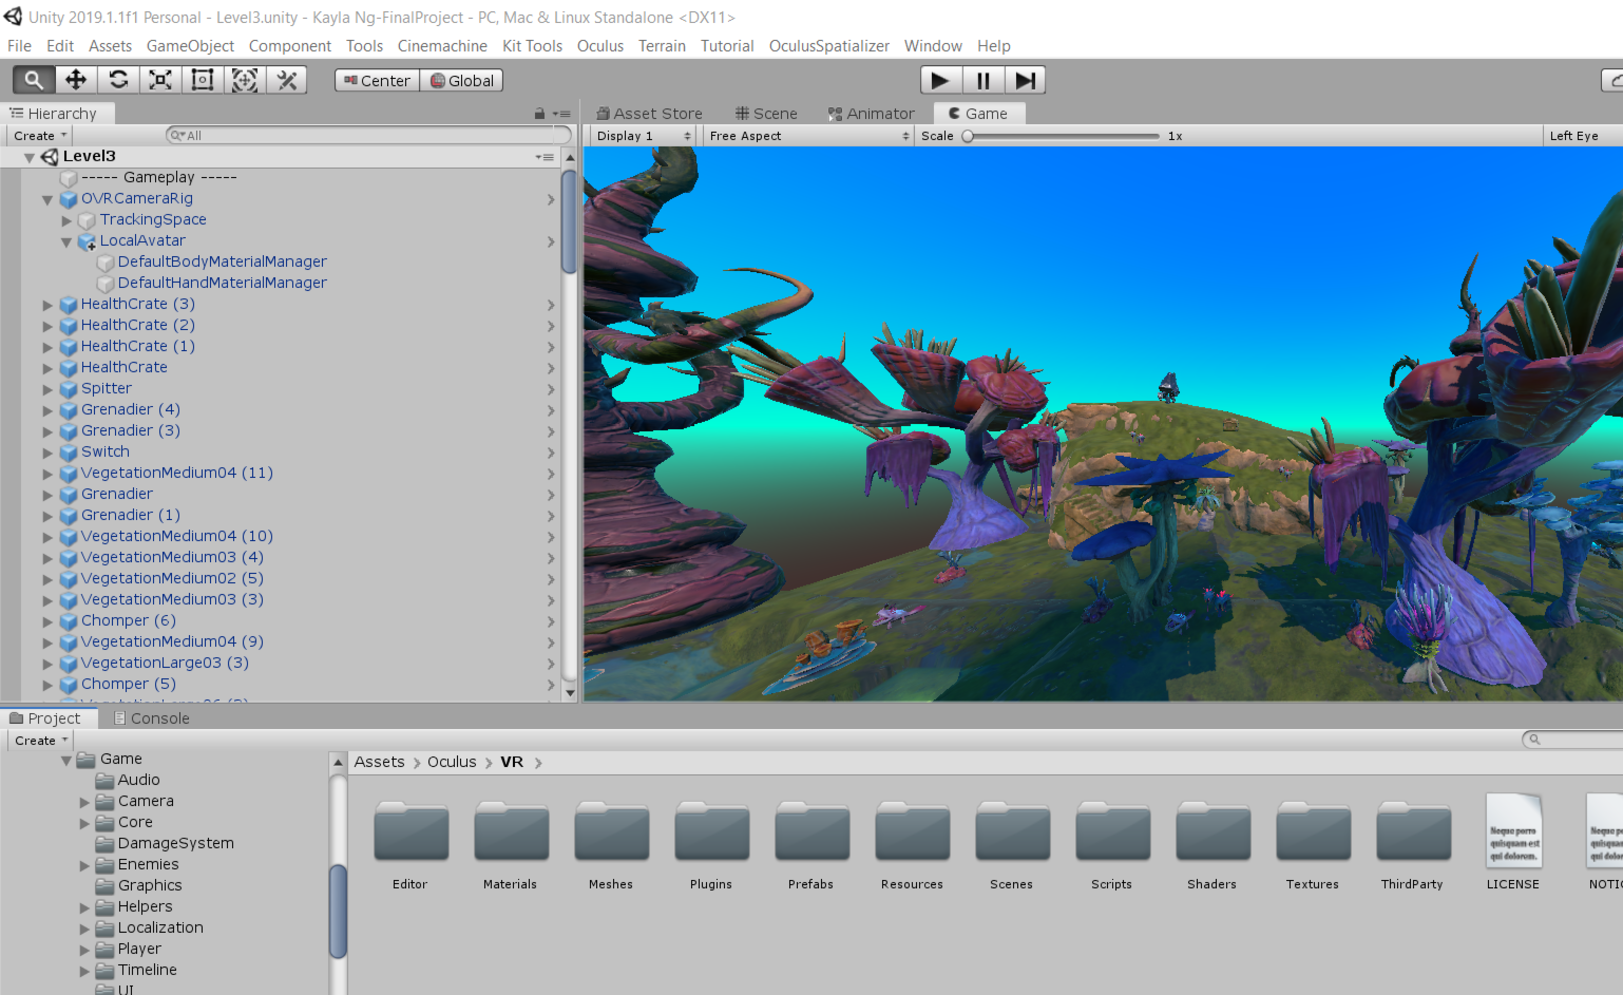Open the ThirdParty folder
The height and width of the screenshot is (1000, 1623).
(1413, 845)
